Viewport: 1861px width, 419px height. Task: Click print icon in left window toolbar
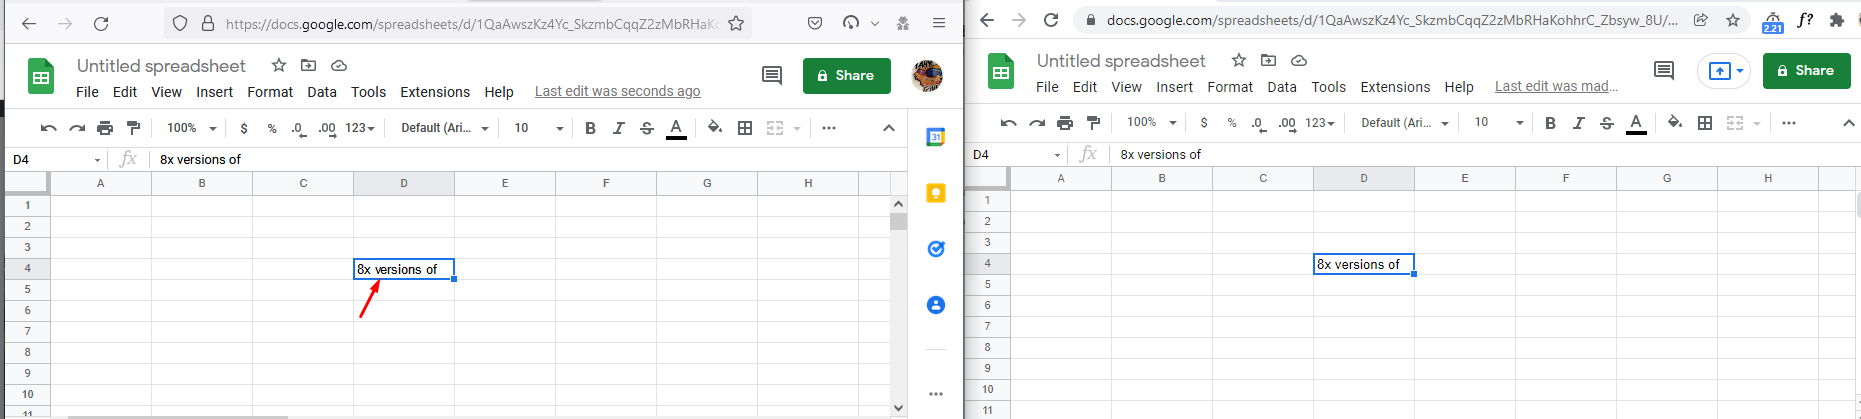[x=105, y=128]
